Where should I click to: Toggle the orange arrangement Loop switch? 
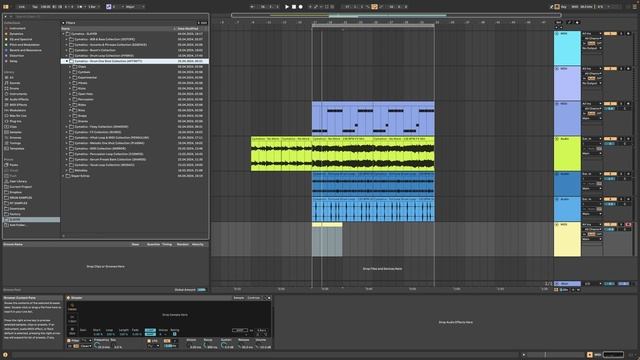pos(374,7)
